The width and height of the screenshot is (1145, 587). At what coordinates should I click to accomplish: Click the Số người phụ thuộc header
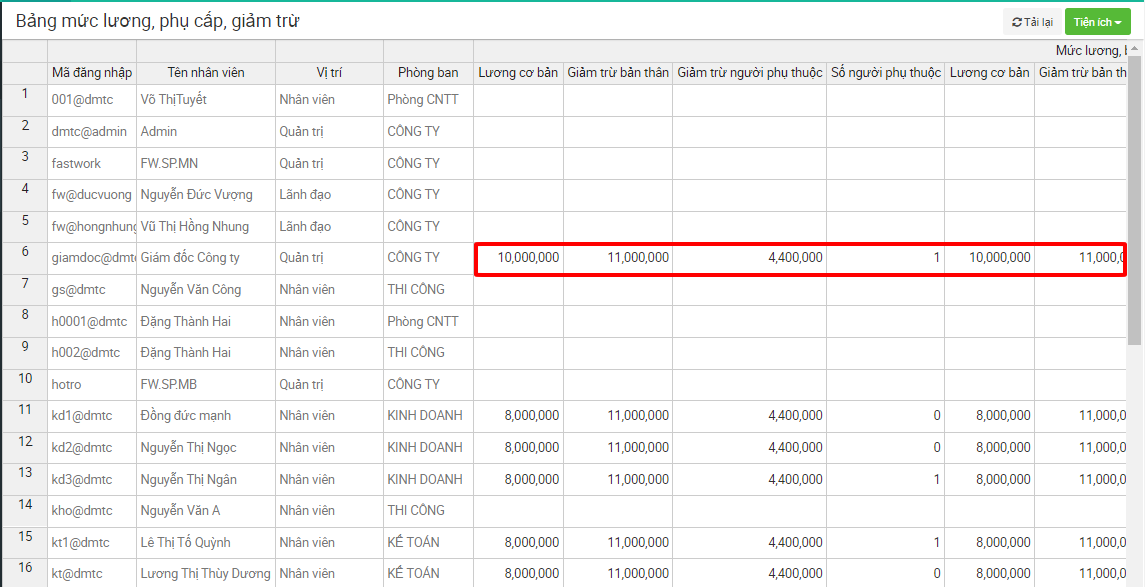[x=885, y=73]
